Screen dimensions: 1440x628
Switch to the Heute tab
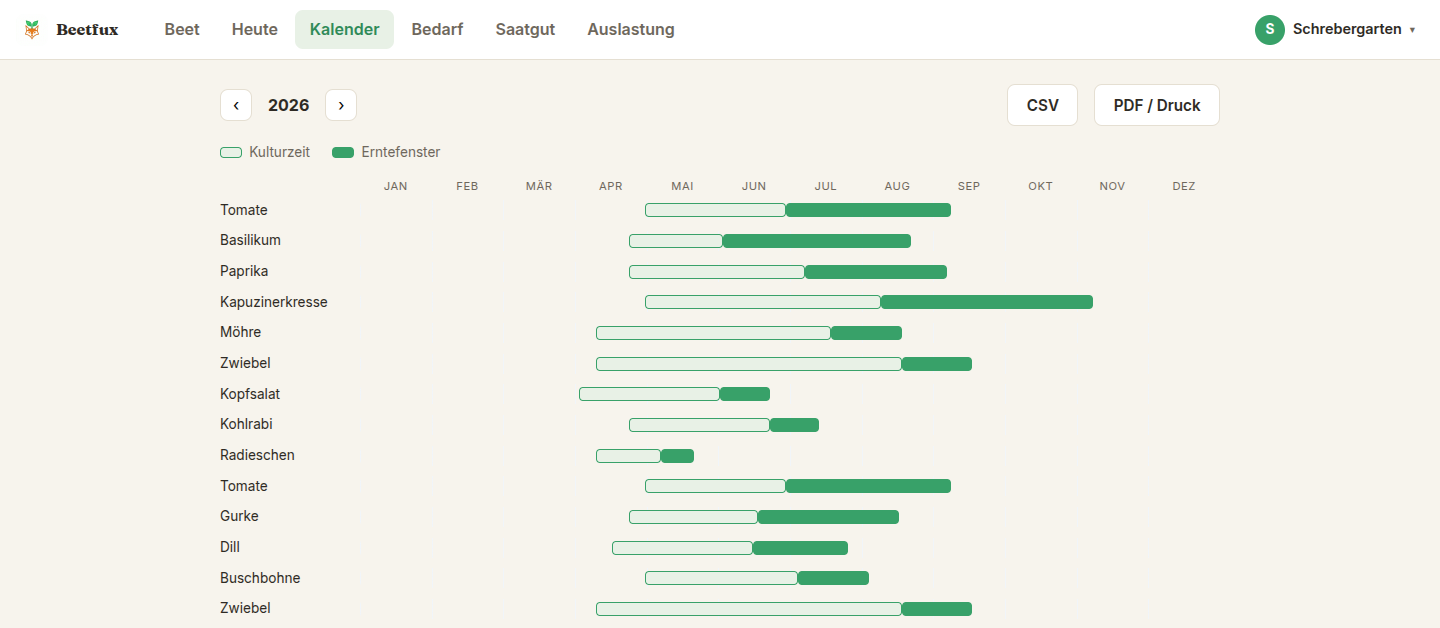click(x=255, y=30)
